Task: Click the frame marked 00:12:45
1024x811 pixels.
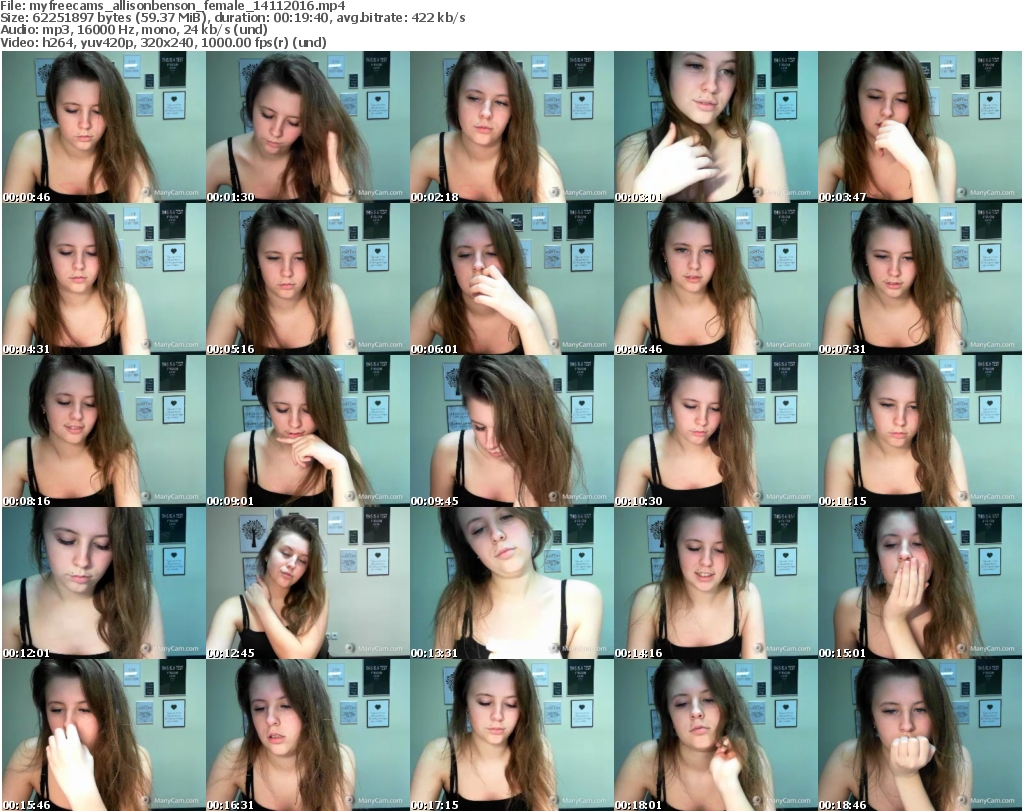Action: [x=307, y=583]
